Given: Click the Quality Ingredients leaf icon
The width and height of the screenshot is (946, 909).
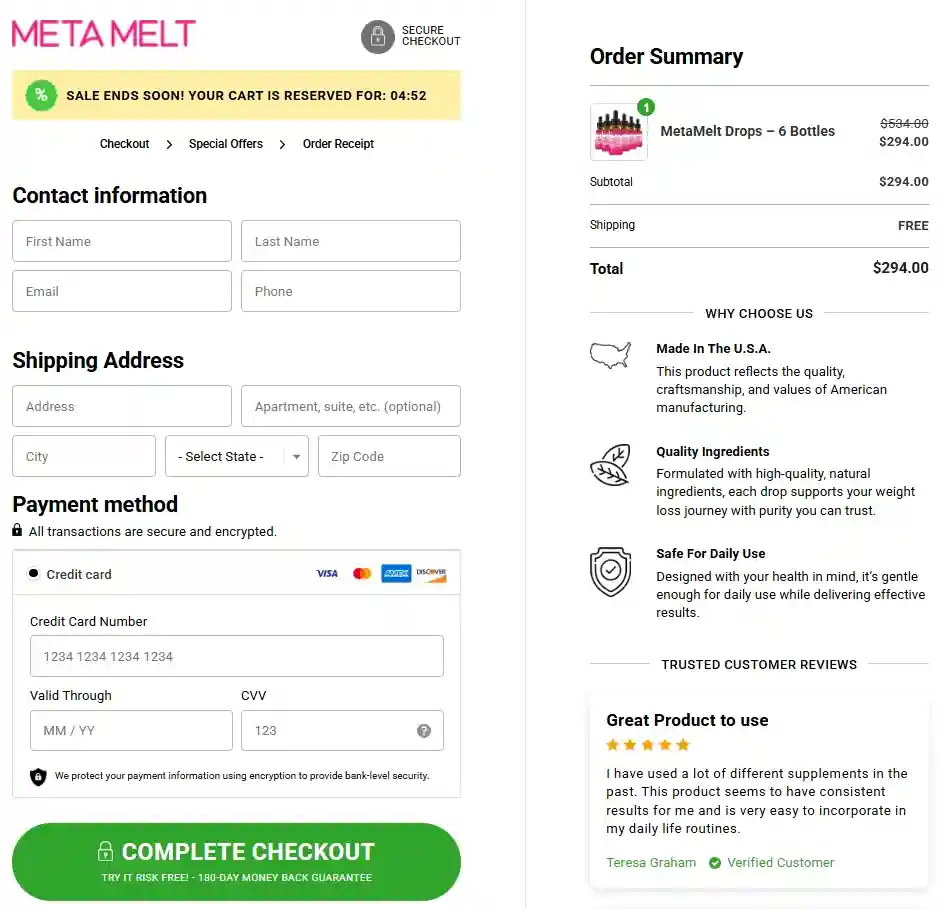Looking at the screenshot, I should pos(611,464).
